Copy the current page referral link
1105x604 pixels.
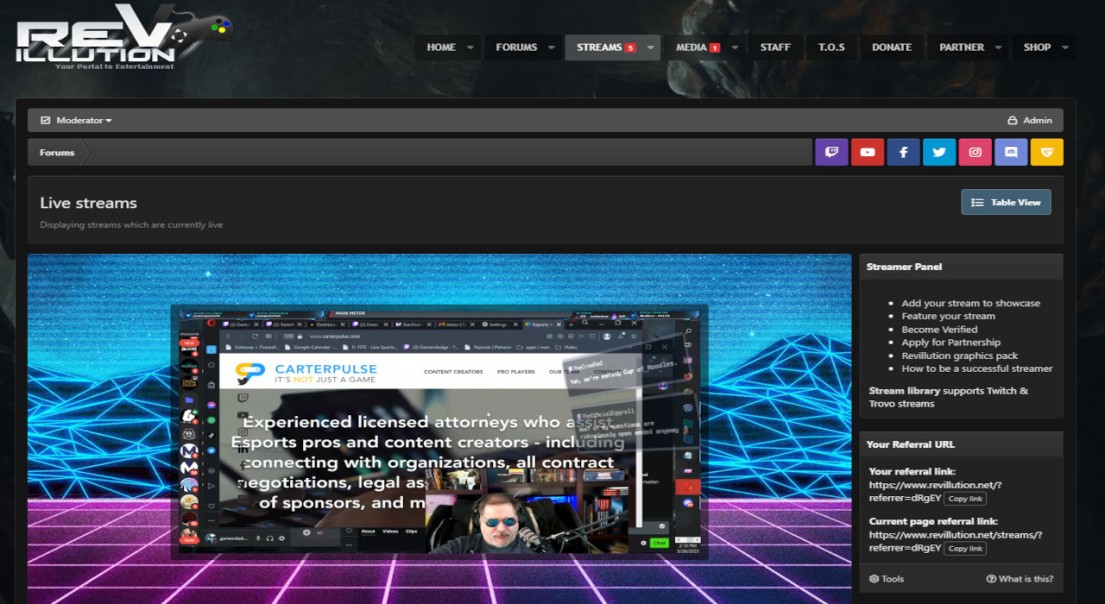[965, 548]
